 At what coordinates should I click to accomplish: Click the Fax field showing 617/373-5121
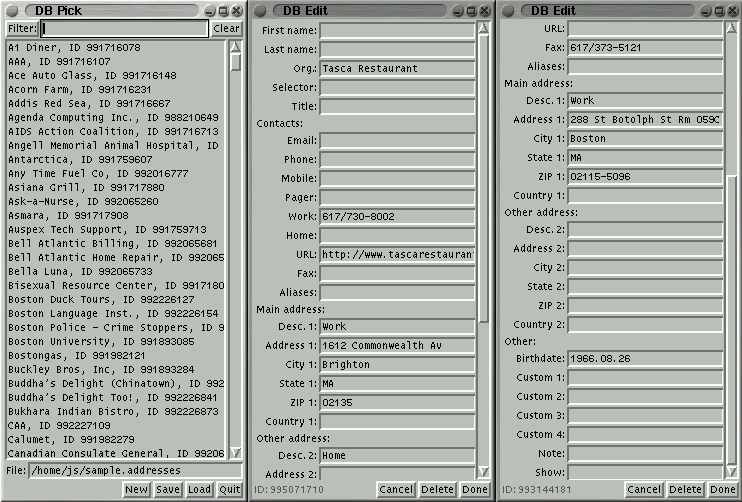click(x=645, y=48)
